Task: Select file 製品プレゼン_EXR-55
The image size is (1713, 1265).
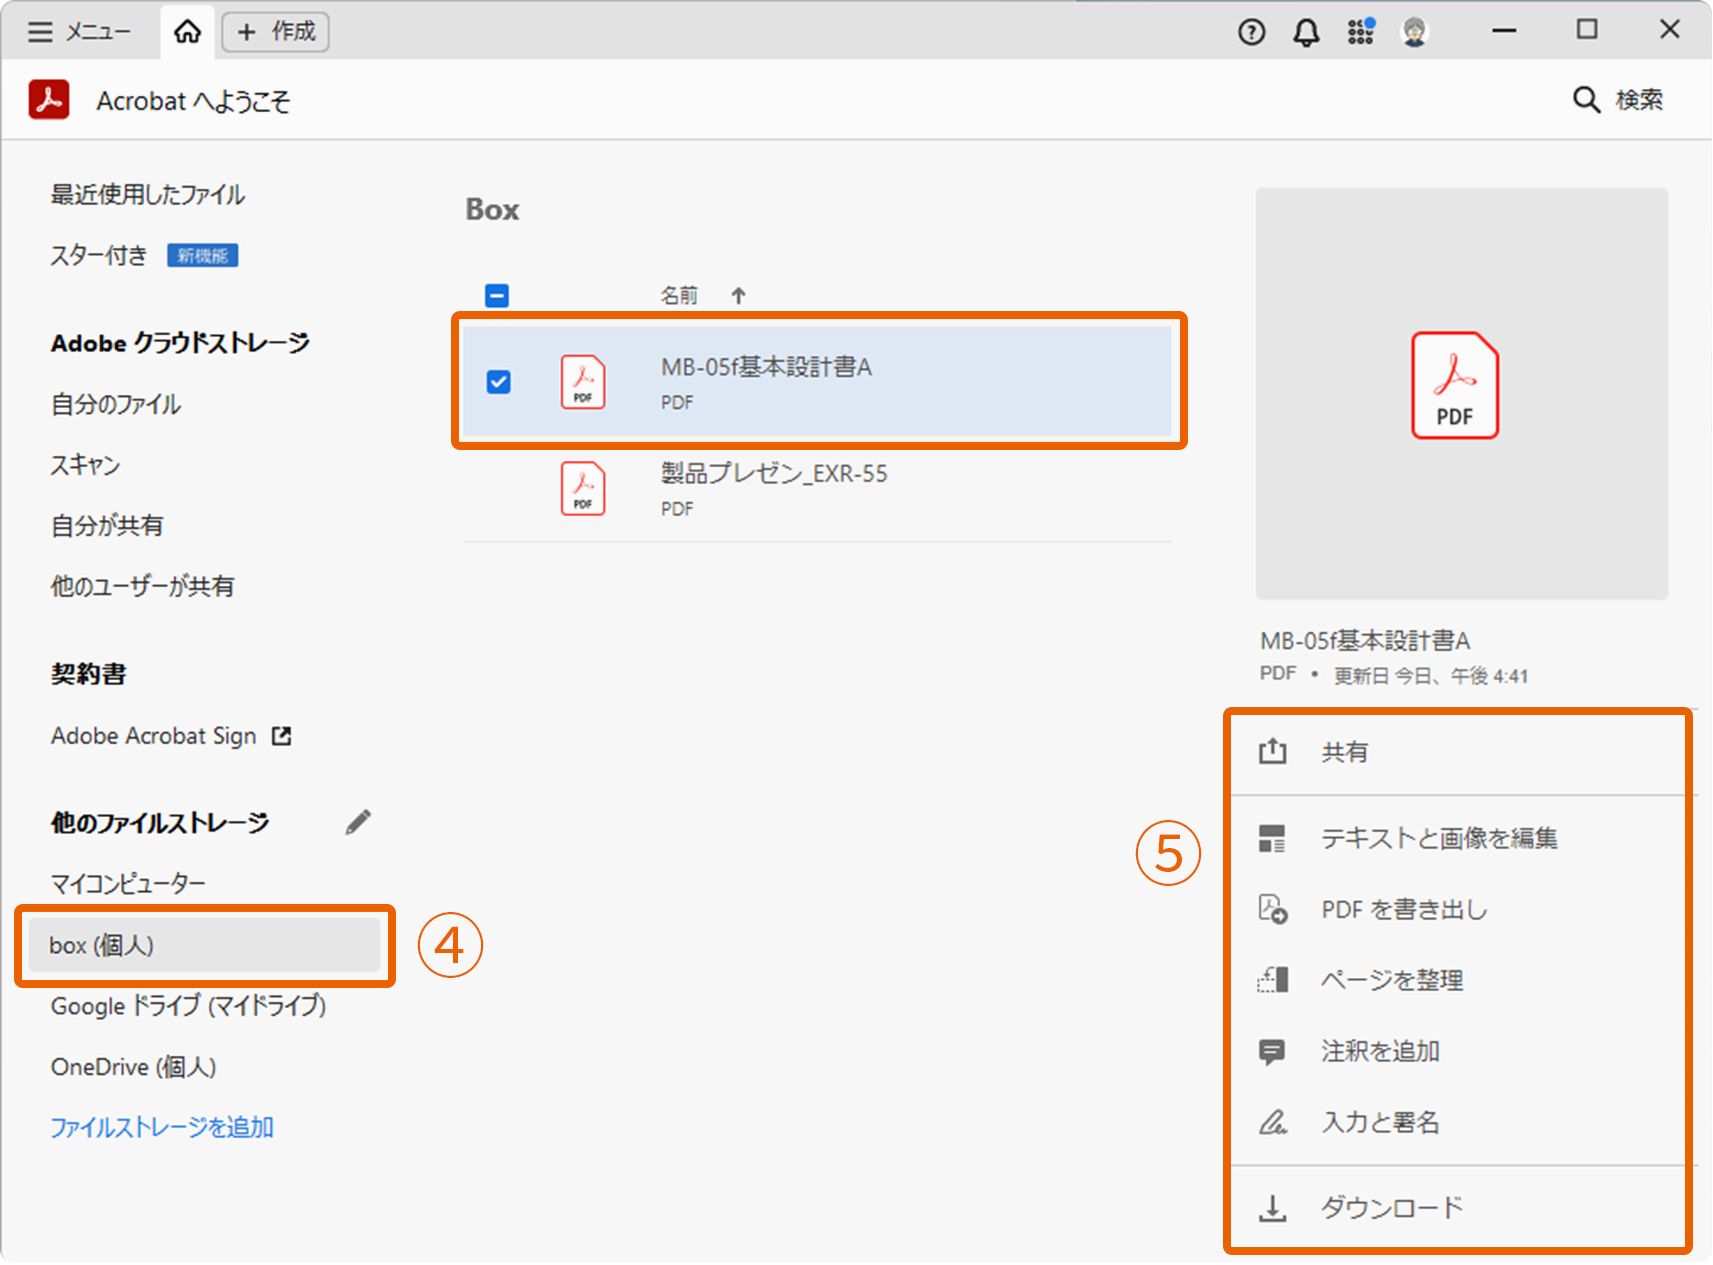Action: pos(774,473)
